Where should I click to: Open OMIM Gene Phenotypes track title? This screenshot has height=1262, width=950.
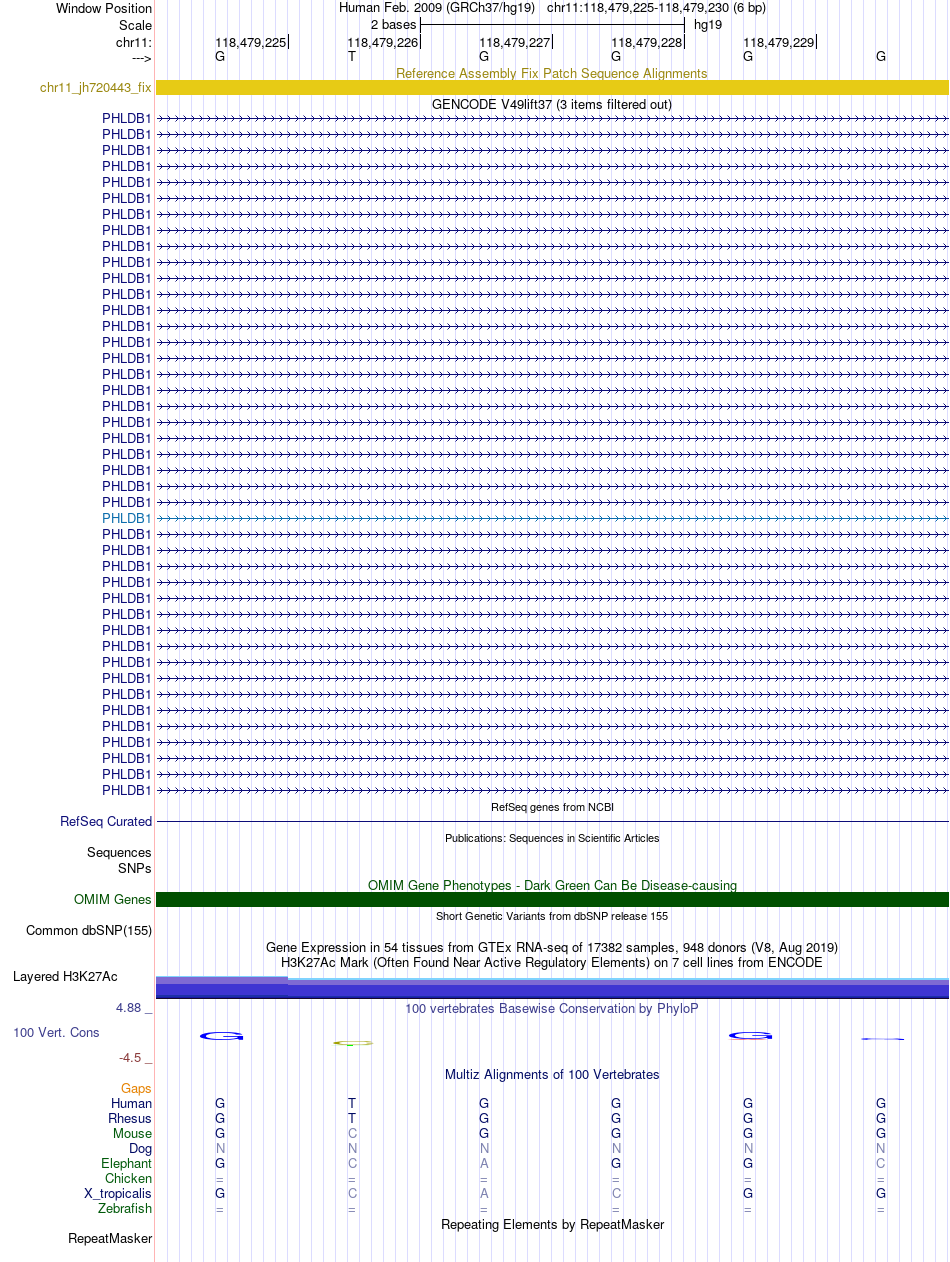click(552, 885)
